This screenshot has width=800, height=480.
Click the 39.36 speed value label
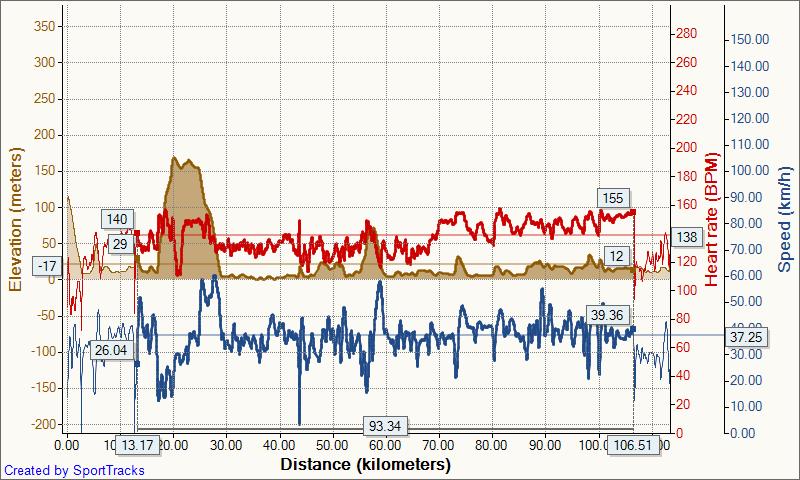pyautogui.click(x=608, y=314)
